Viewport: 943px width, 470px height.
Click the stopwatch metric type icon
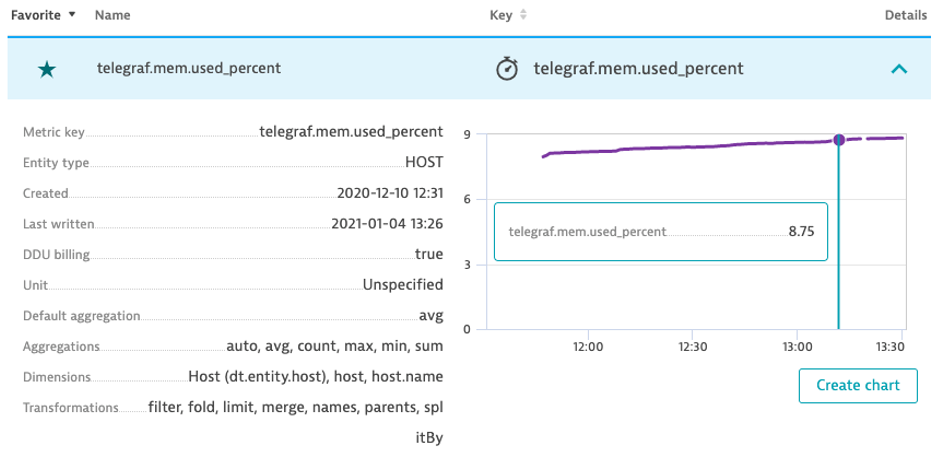(507, 69)
